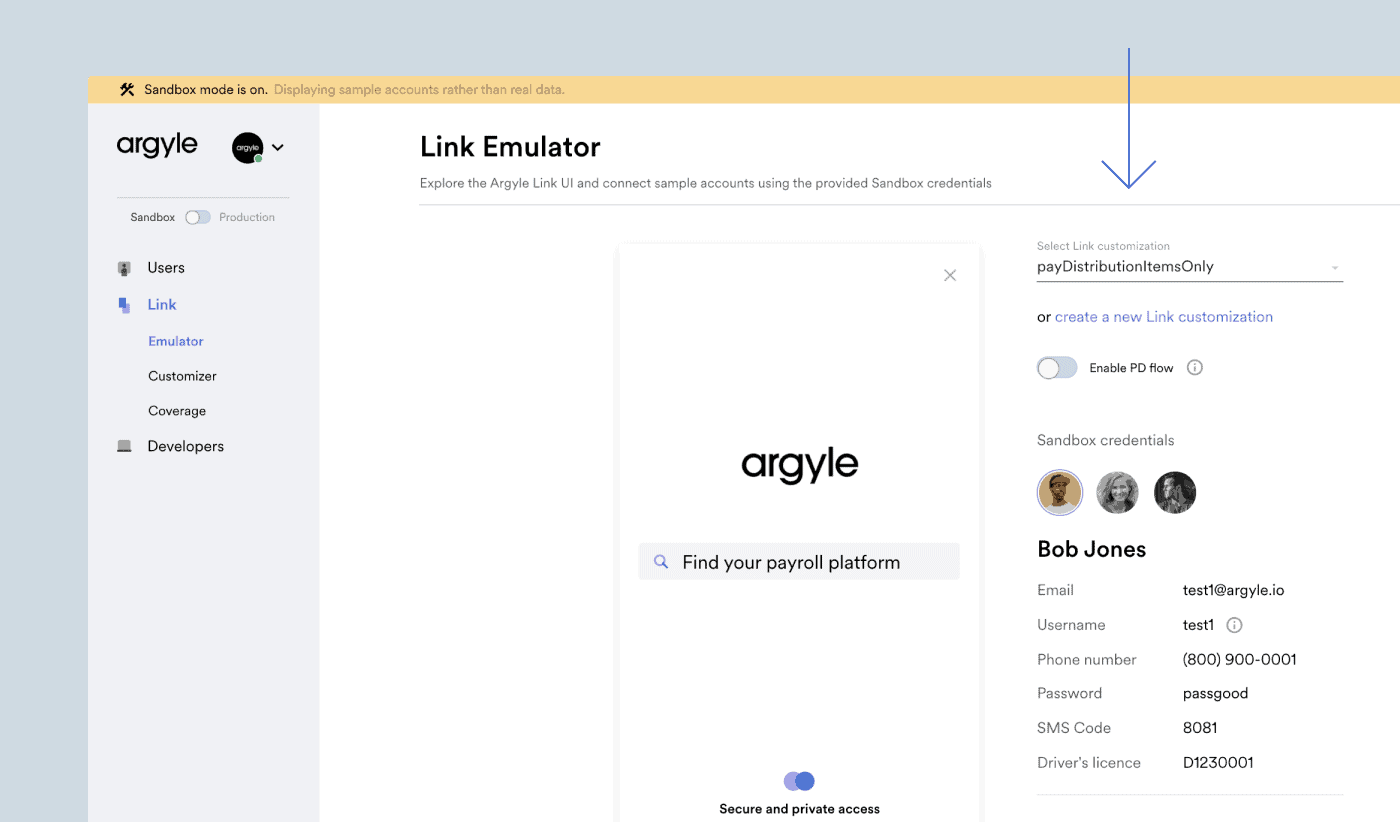Viewport: 1400px width, 822px height.
Task: Open the Select Link customization dropdown
Action: (x=1190, y=267)
